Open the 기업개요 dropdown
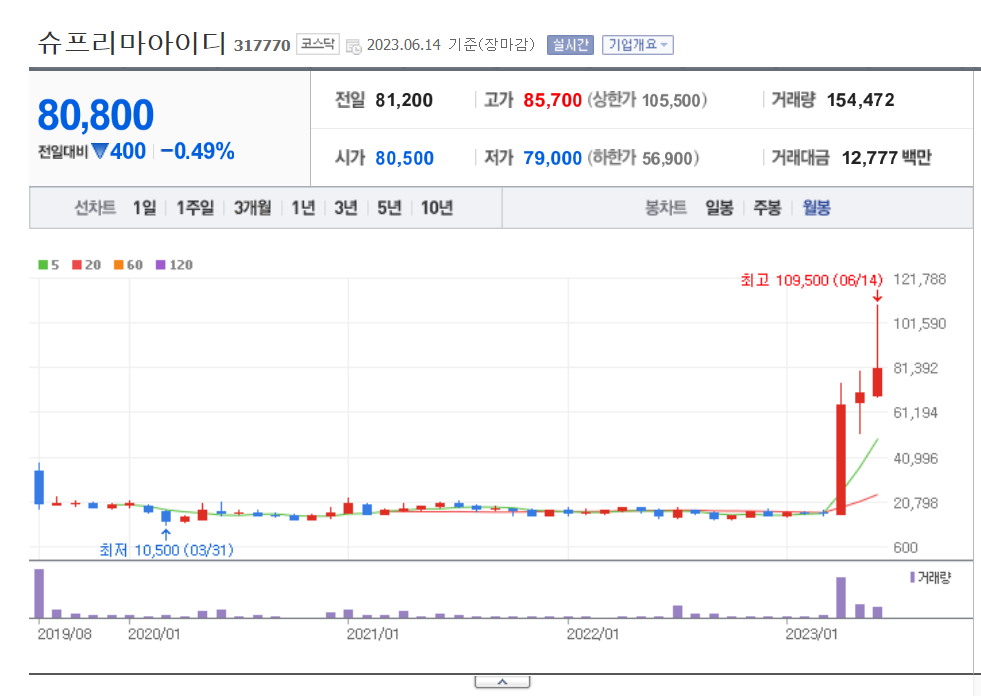This screenshot has width=981, height=696. pos(638,45)
